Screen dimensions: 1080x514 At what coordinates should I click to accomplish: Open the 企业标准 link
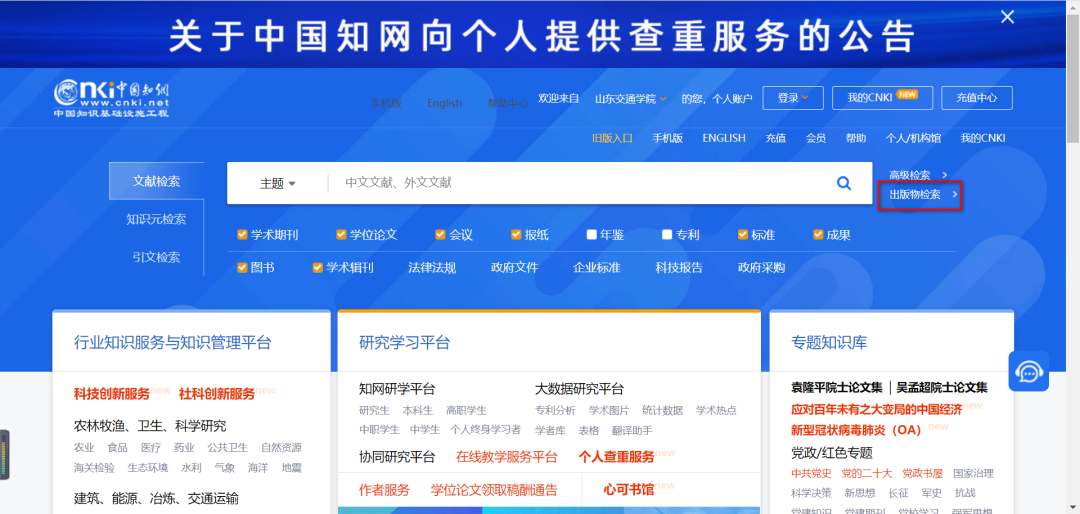click(596, 267)
